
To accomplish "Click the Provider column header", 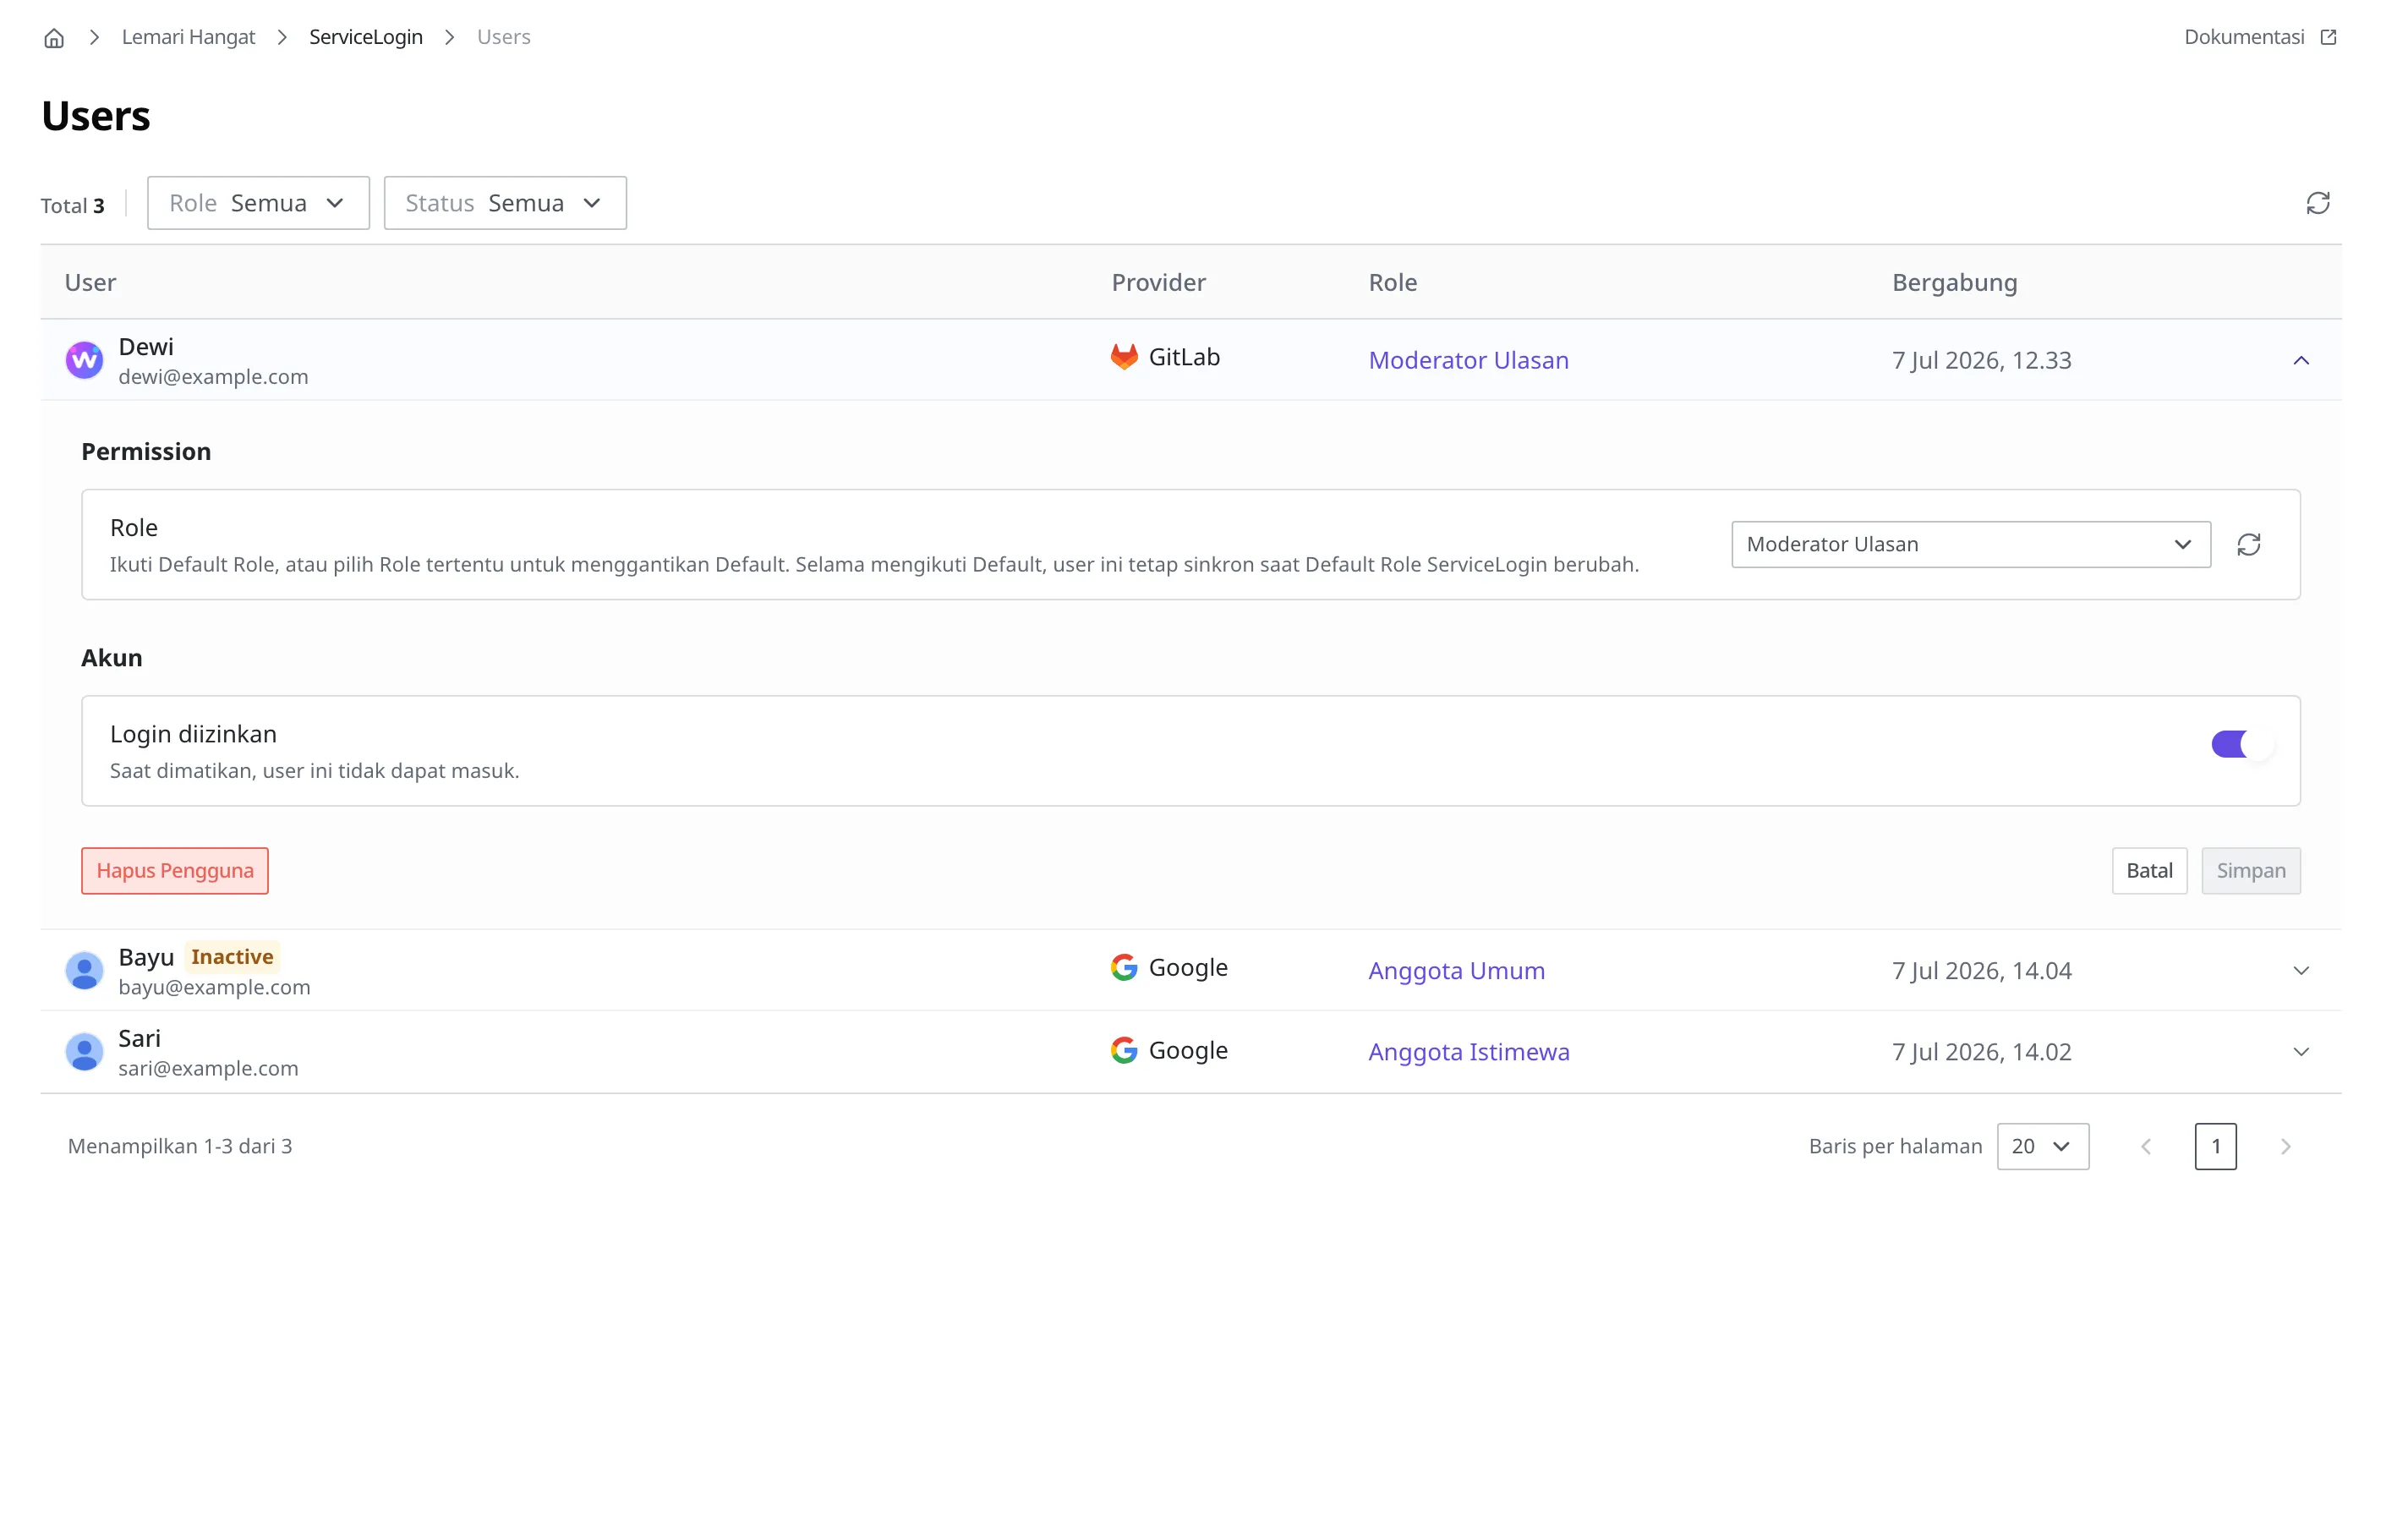I will tap(1158, 282).
